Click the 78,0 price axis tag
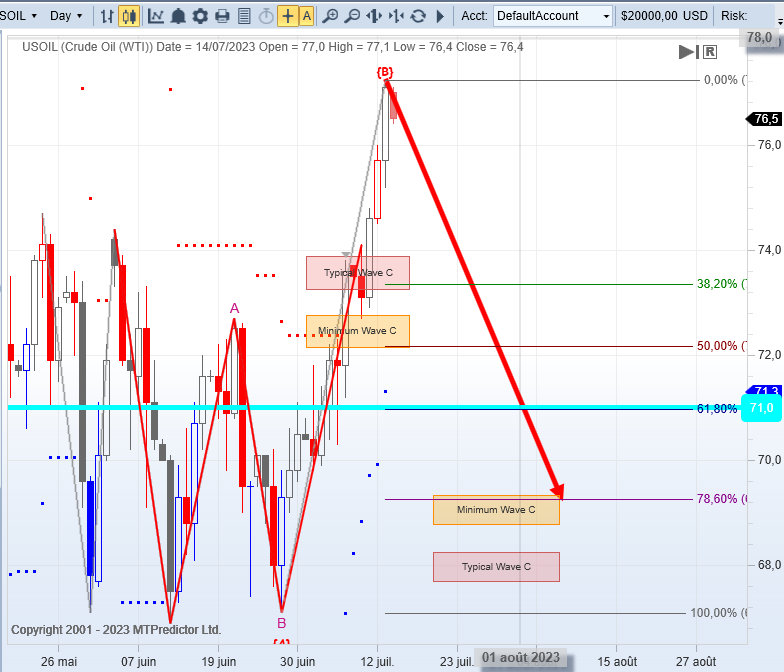The height and width of the screenshot is (672, 784). pos(760,38)
